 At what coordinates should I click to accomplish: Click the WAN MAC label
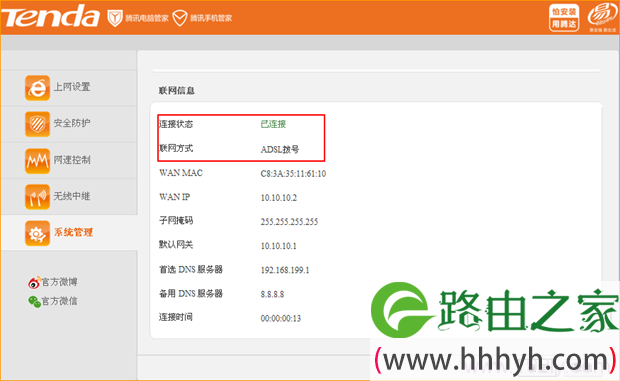click(181, 173)
